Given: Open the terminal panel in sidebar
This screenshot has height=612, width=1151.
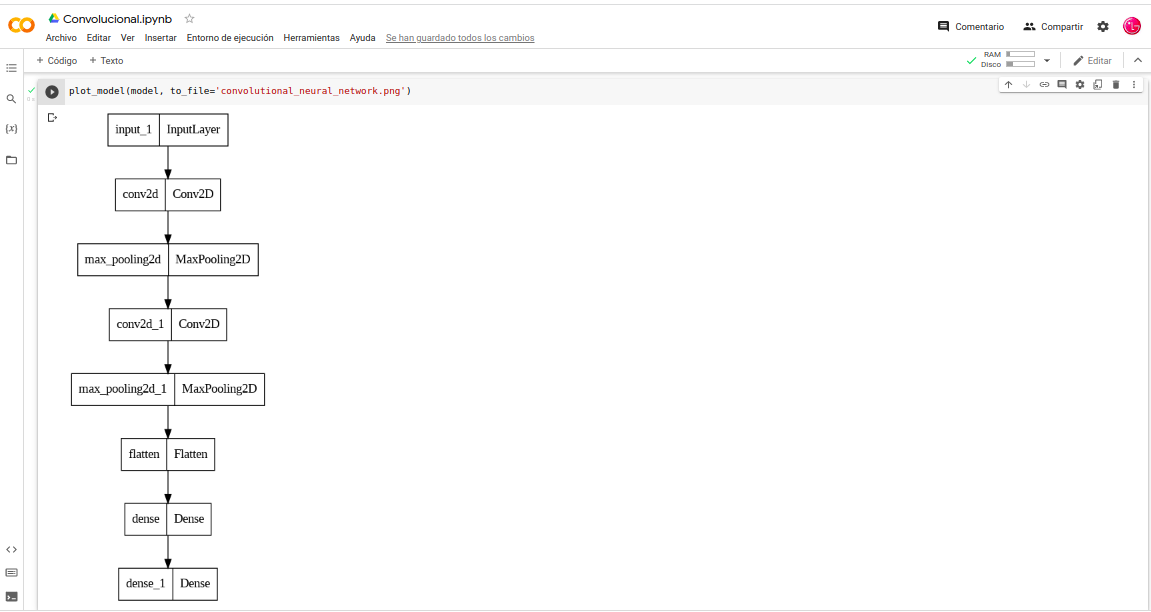Looking at the screenshot, I should coord(11,596).
